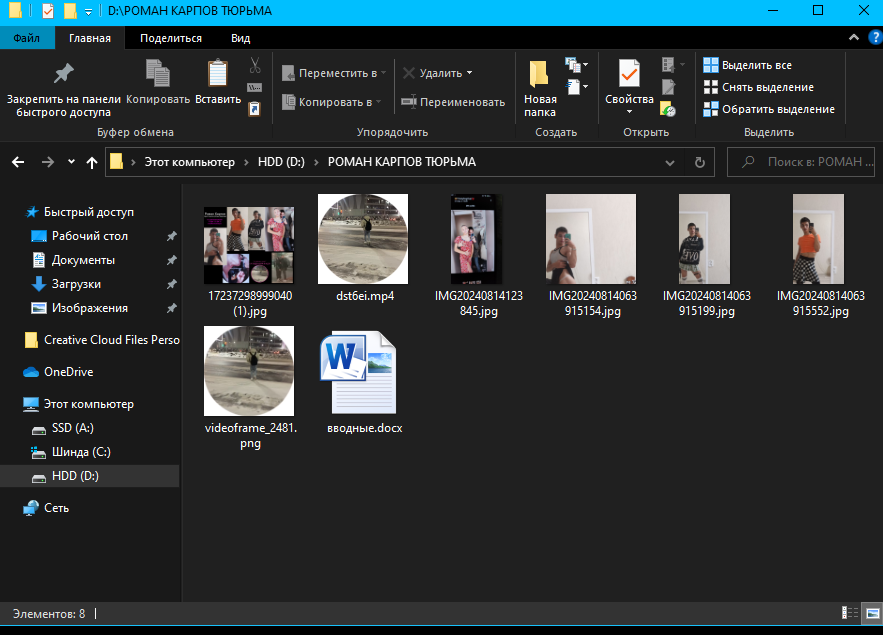
Task: Click the History icon in Открыть group
Action: click(x=668, y=109)
